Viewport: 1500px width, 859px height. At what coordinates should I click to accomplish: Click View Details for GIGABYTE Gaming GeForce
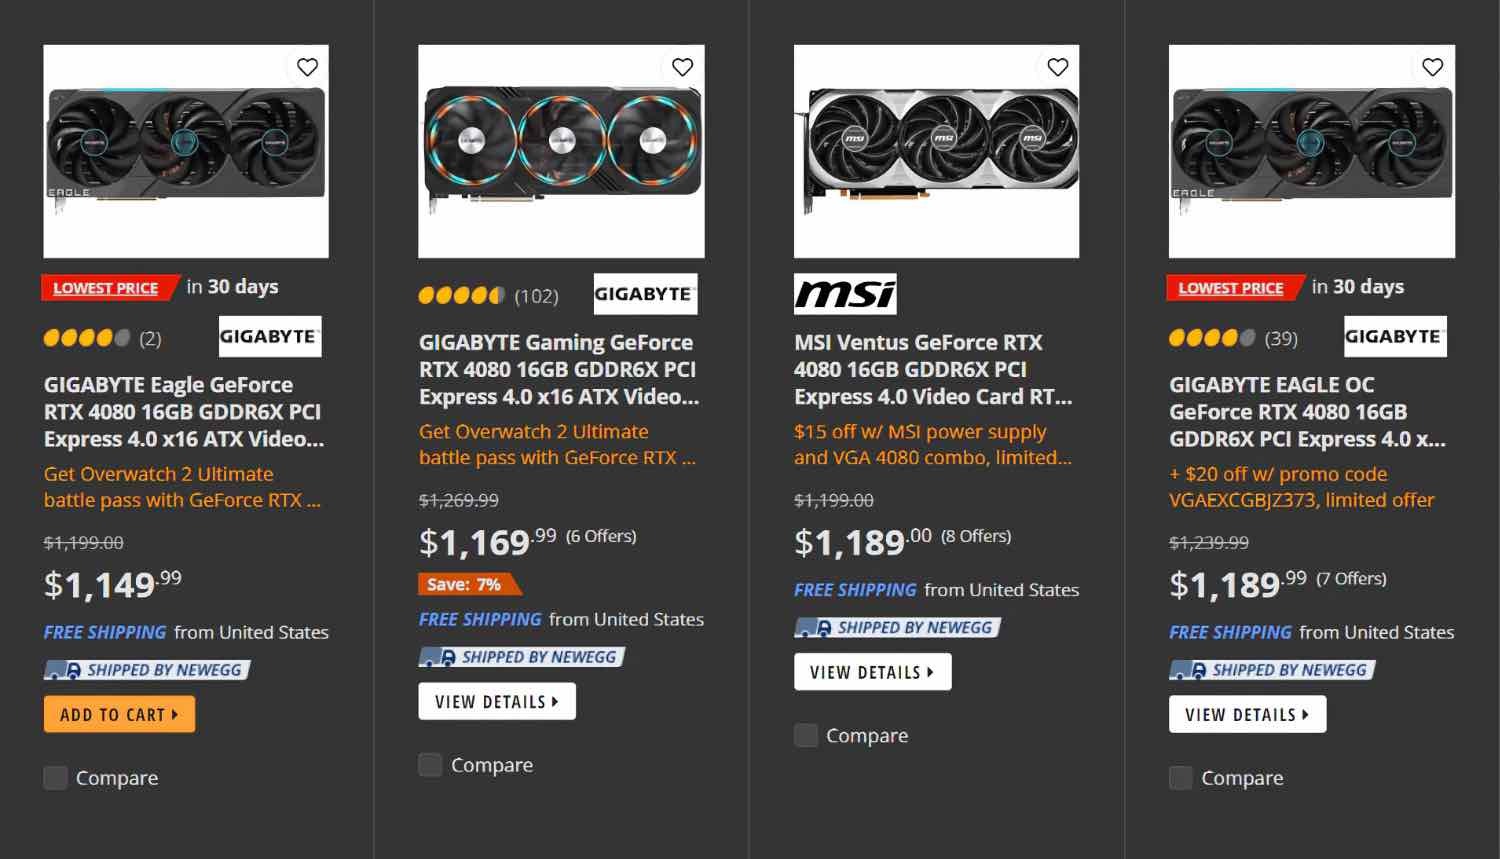(497, 702)
